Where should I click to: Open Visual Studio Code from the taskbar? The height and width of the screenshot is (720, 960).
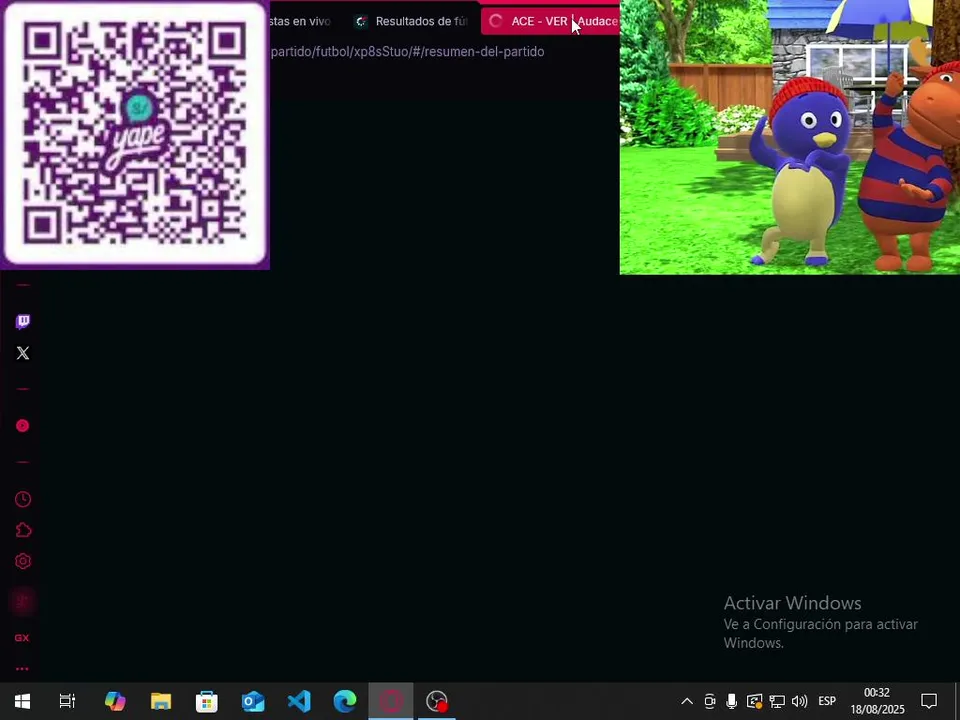pos(299,701)
